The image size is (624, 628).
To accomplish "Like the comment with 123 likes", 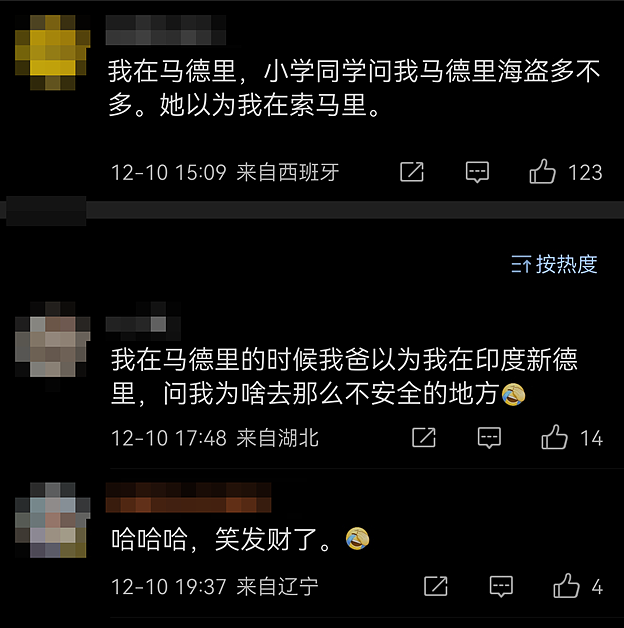I will [542, 171].
